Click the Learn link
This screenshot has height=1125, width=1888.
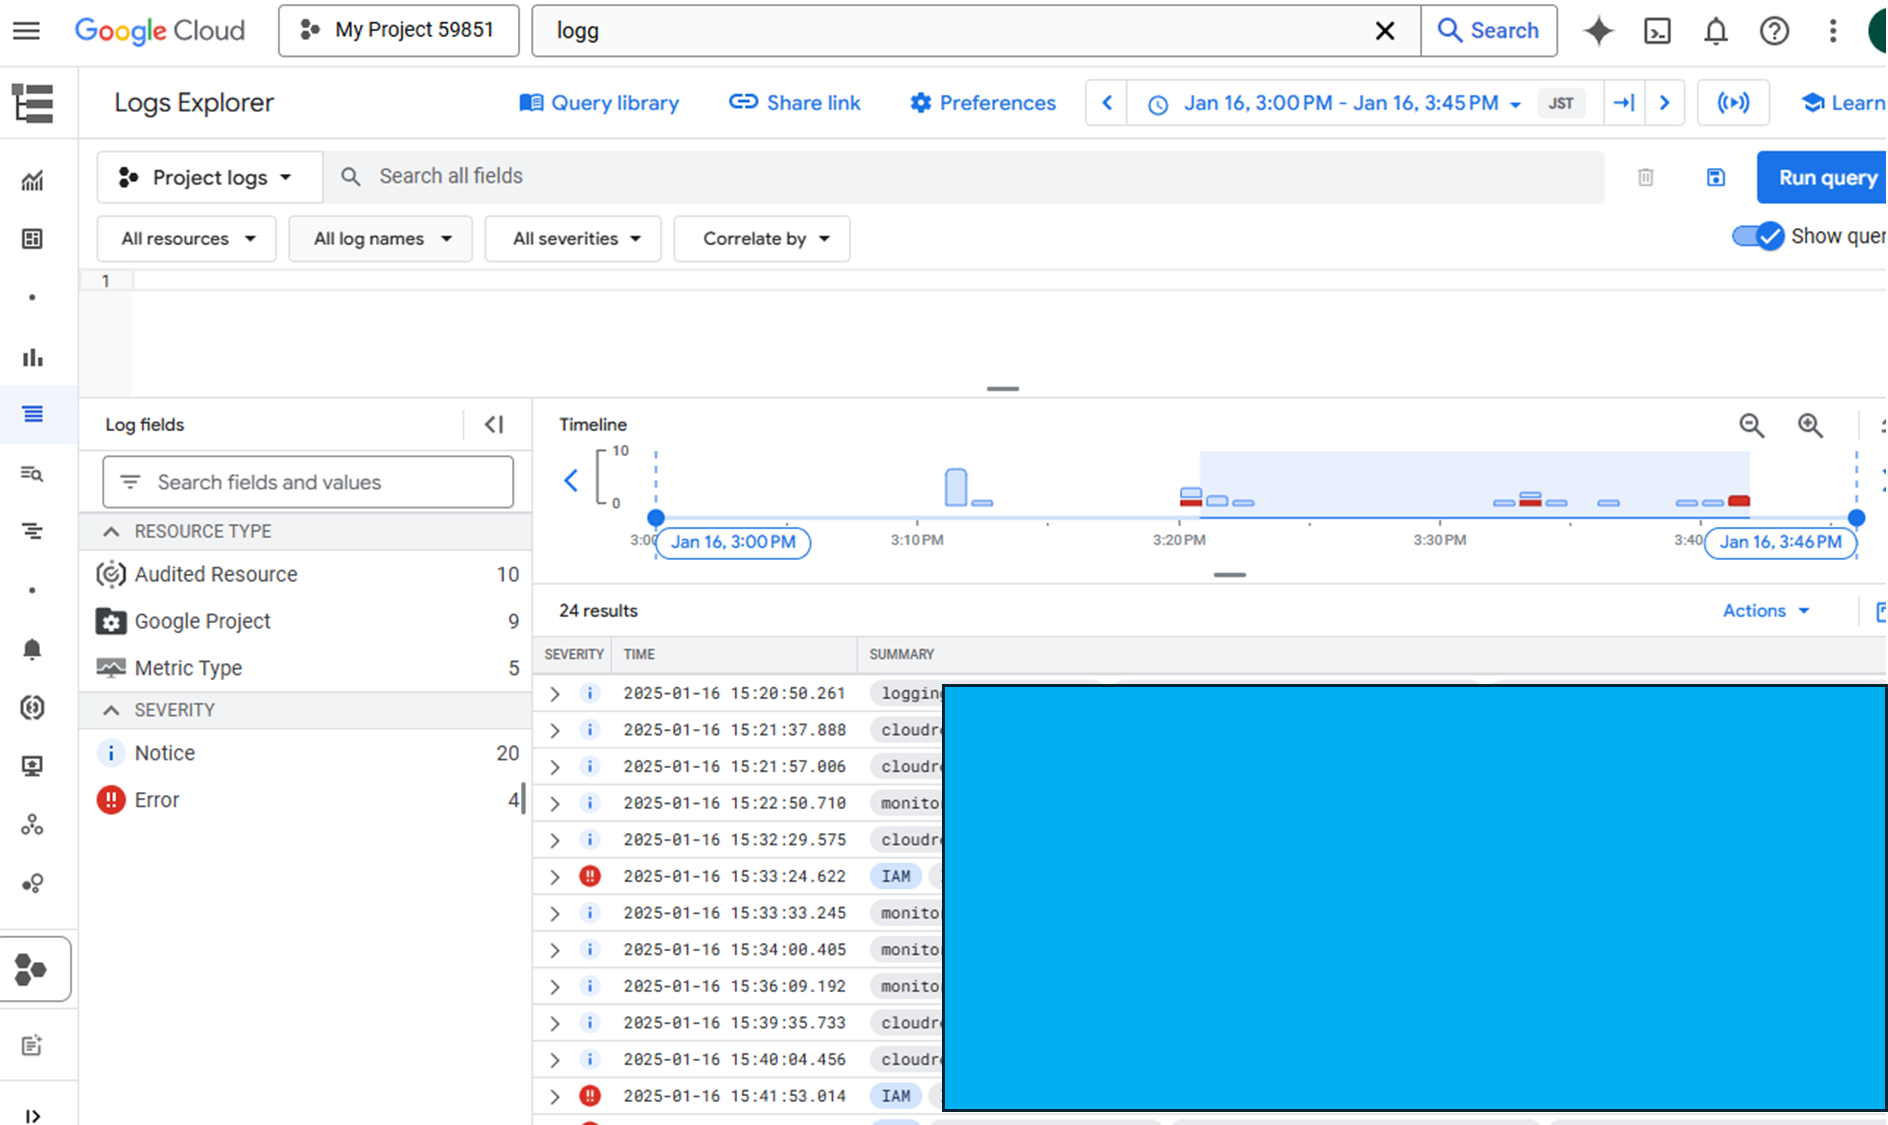[1843, 103]
